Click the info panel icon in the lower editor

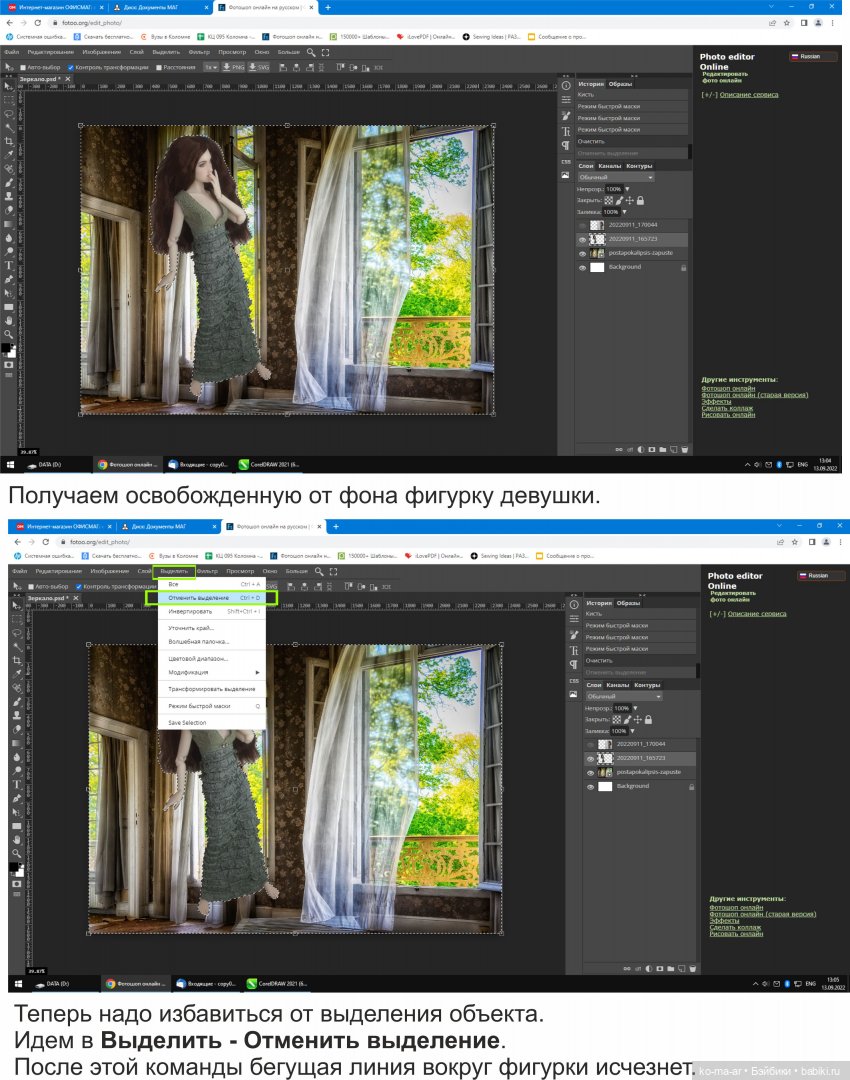[x=574, y=604]
